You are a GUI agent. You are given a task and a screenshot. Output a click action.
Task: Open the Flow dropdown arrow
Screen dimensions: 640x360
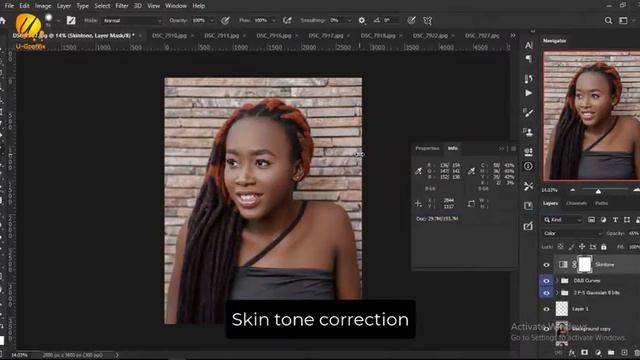point(273,20)
